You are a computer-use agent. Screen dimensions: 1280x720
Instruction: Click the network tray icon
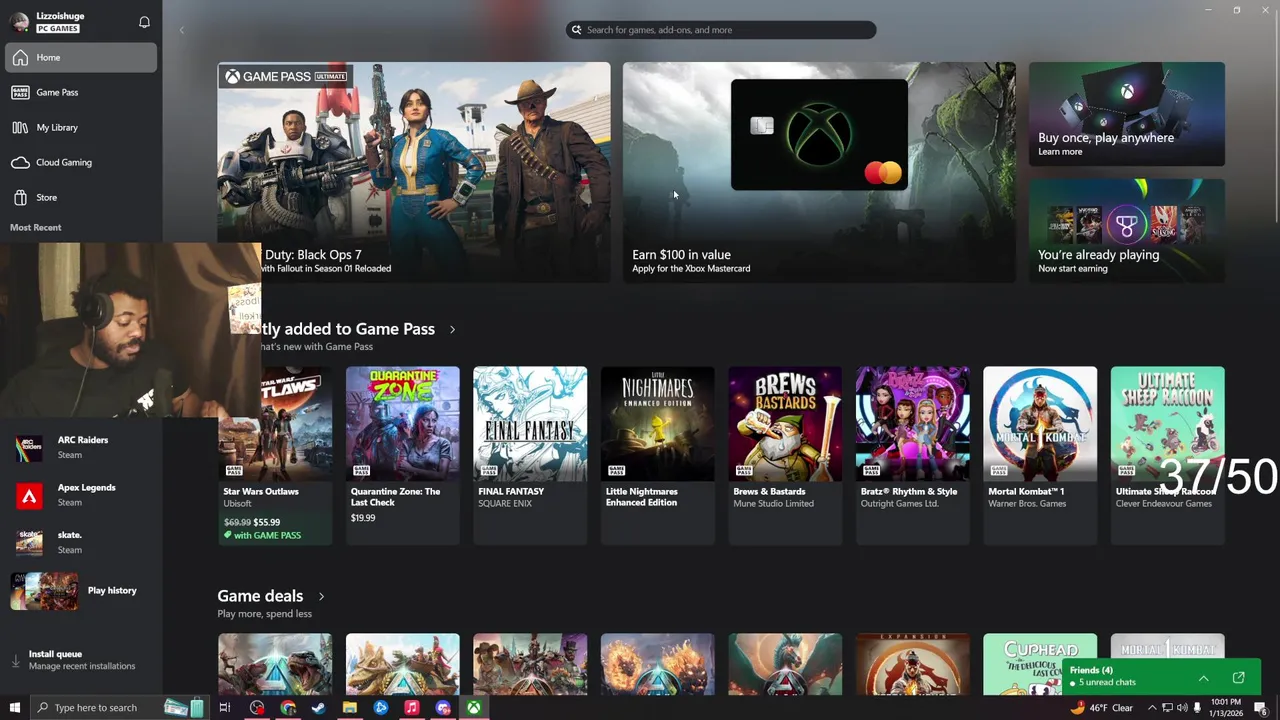coord(1167,708)
